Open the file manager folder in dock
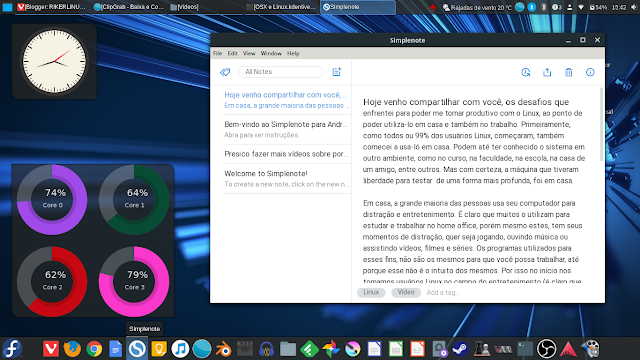 288,349
